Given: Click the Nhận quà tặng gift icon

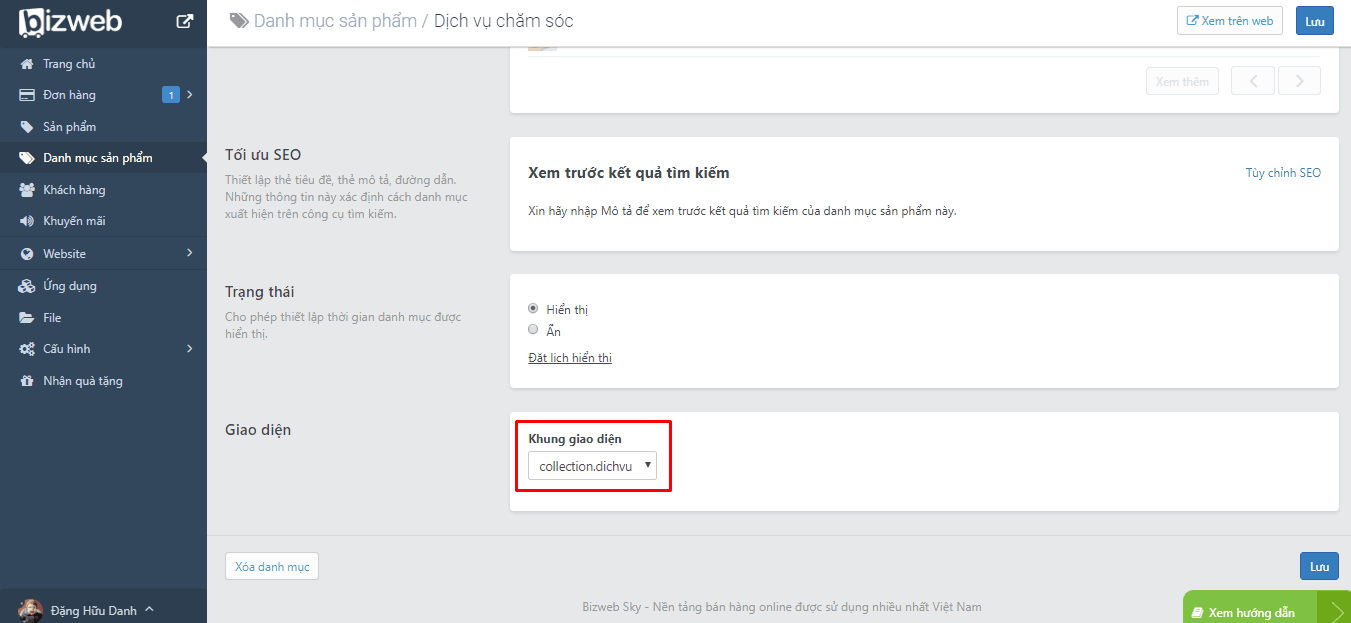Looking at the screenshot, I should pos(27,381).
